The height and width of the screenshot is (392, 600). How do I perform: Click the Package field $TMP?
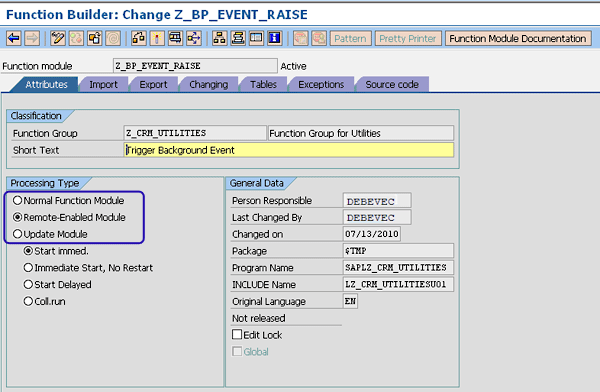[x=398, y=251]
